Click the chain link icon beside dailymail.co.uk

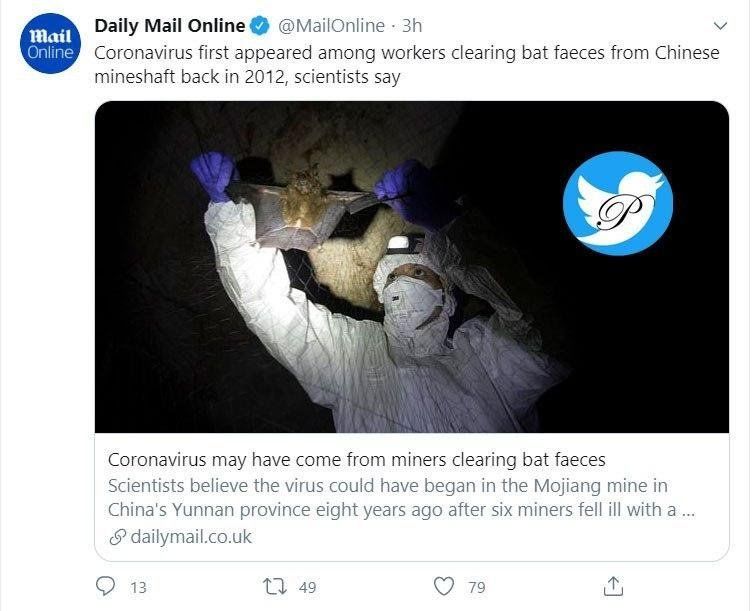tap(117, 537)
